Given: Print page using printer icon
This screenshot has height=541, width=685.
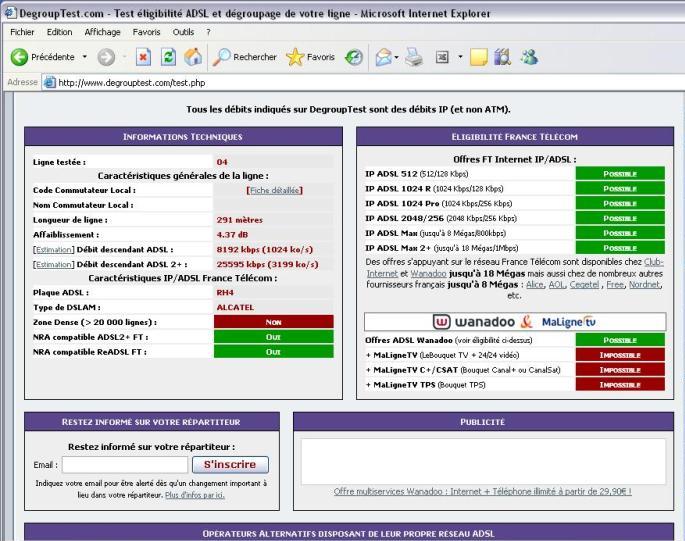Looking at the screenshot, I should tap(414, 57).
